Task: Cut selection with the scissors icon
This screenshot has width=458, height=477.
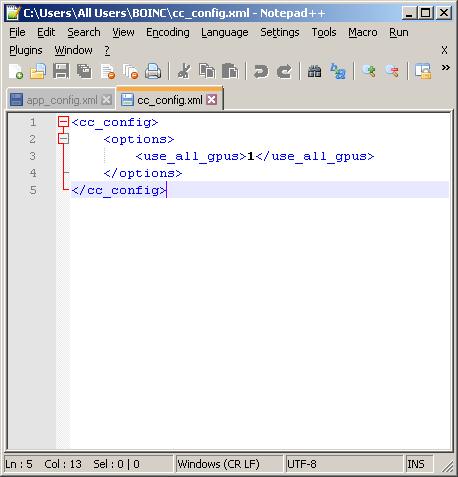Action: [x=184, y=71]
